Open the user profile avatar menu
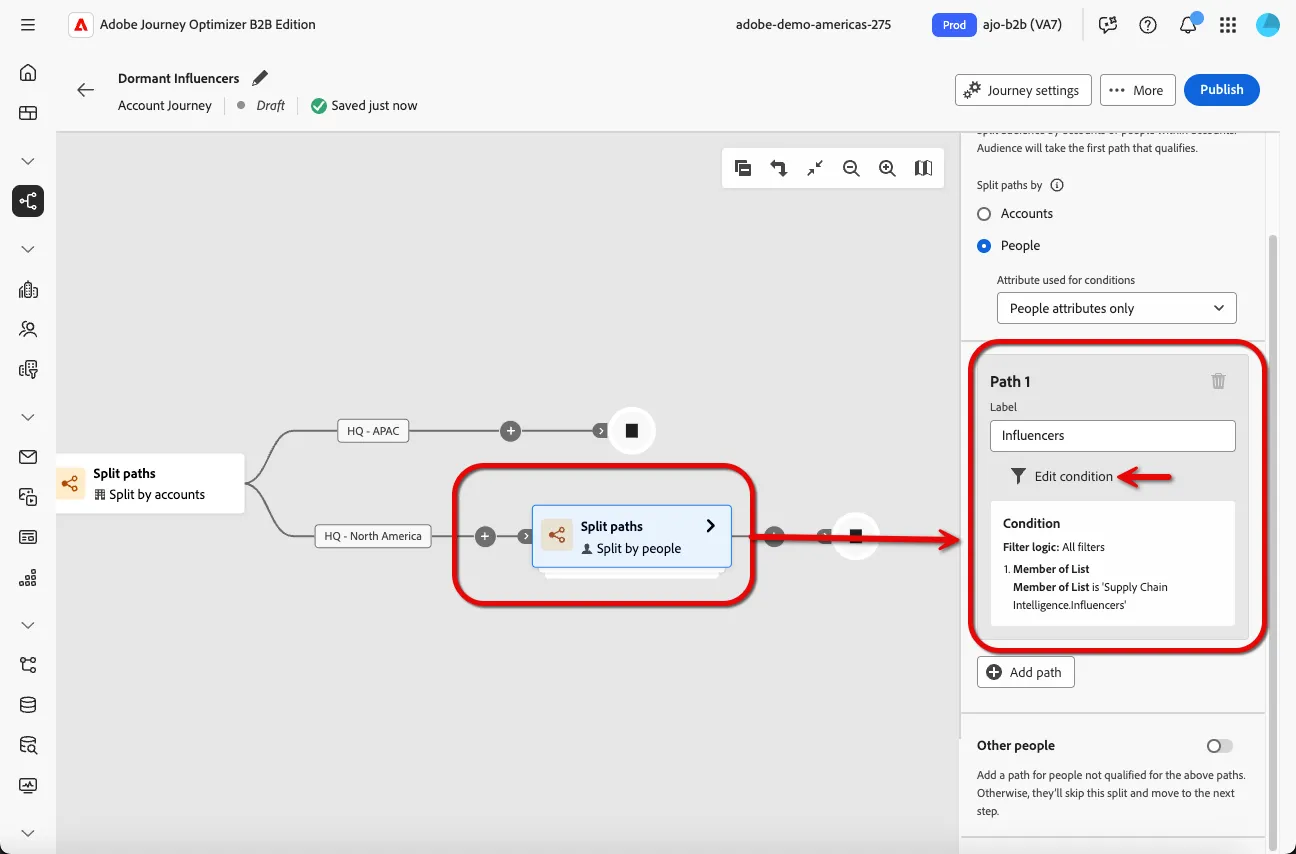The width and height of the screenshot is (1296, 854). point(1268,25)
